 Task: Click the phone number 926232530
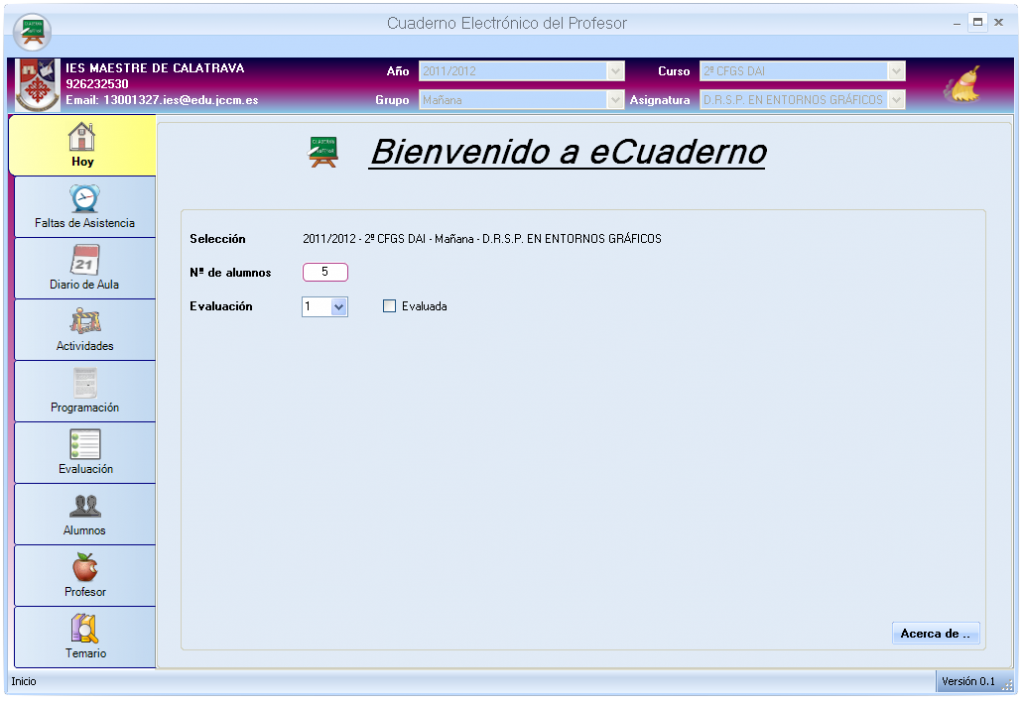coord(97,84)
